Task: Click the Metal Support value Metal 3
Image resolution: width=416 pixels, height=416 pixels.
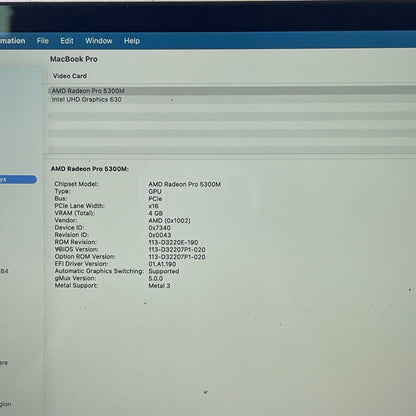Action: [159, 286]
